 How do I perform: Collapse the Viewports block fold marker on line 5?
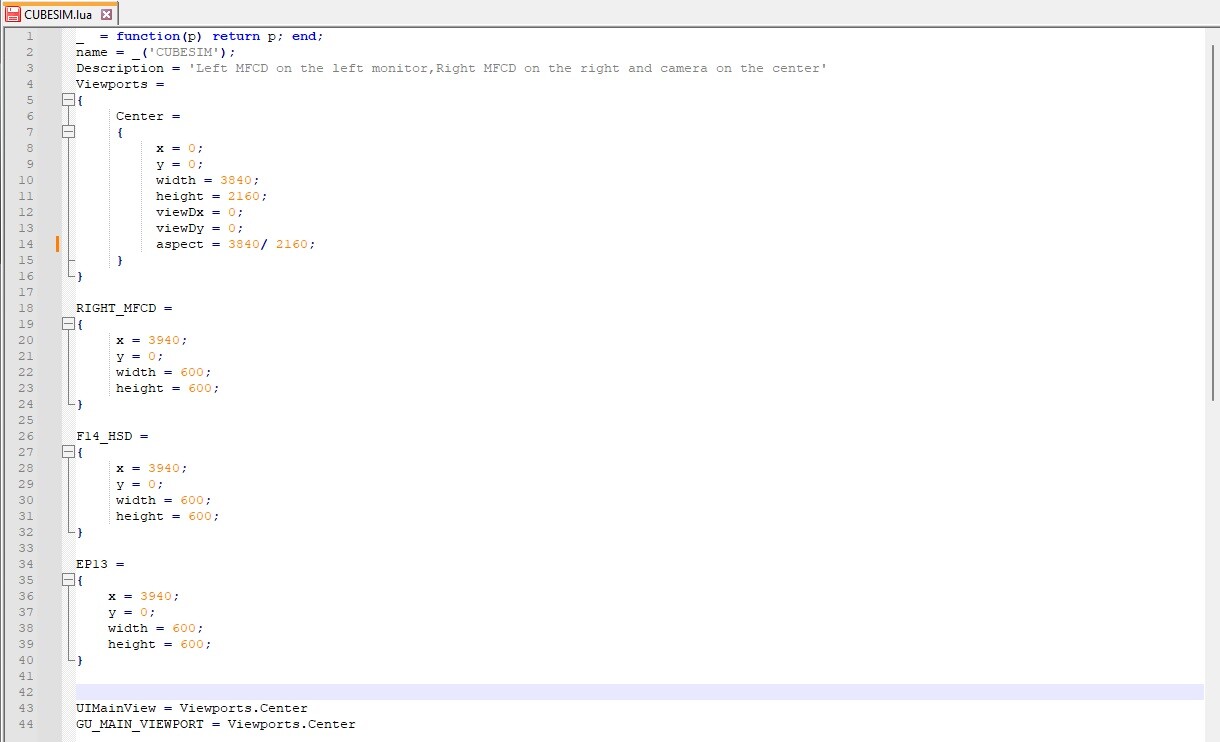click(x=68, y=100)
